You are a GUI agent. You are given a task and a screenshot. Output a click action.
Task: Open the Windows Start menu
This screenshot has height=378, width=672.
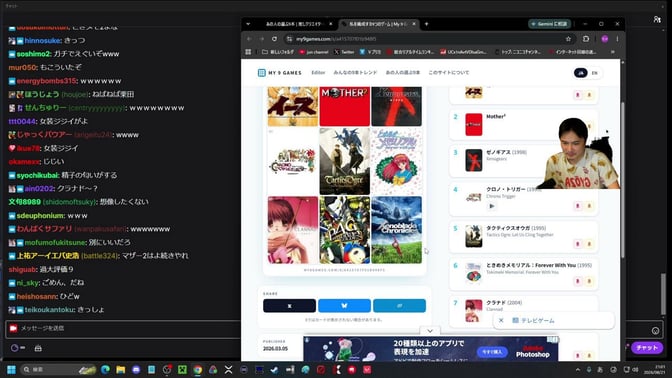pos(12,369)
